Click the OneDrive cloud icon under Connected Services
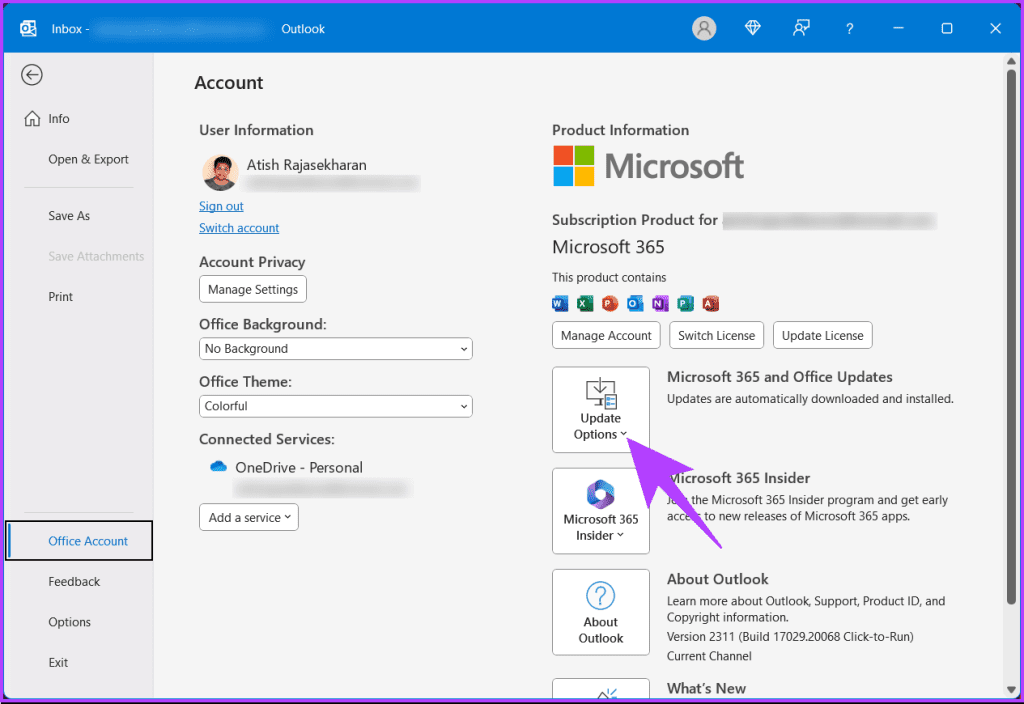This screenshot has height=704, width=1024. [x=218, y=466]
